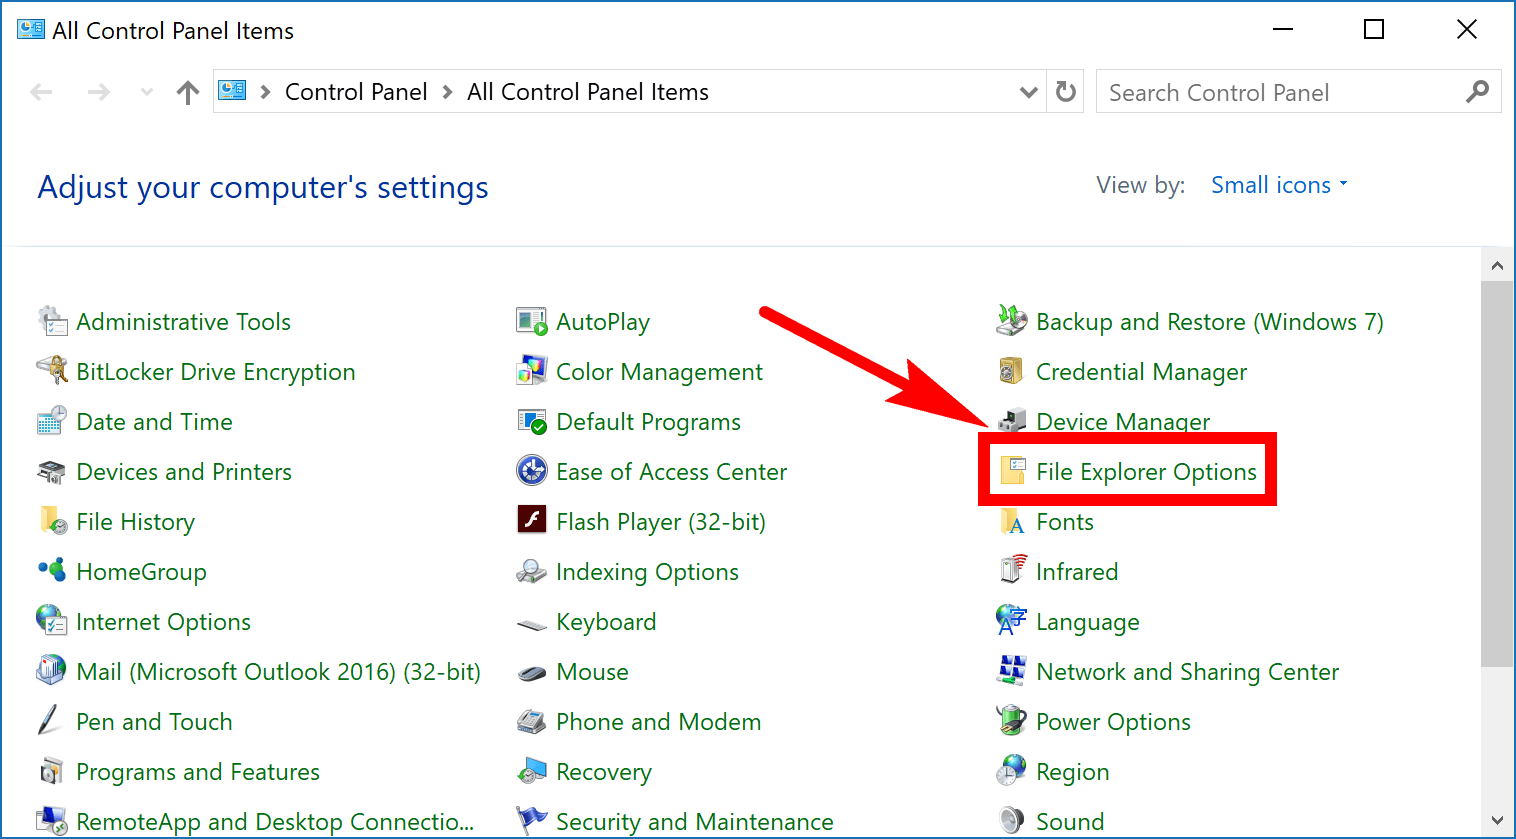Open the Network and Sharing Center link

(1186, 671)
